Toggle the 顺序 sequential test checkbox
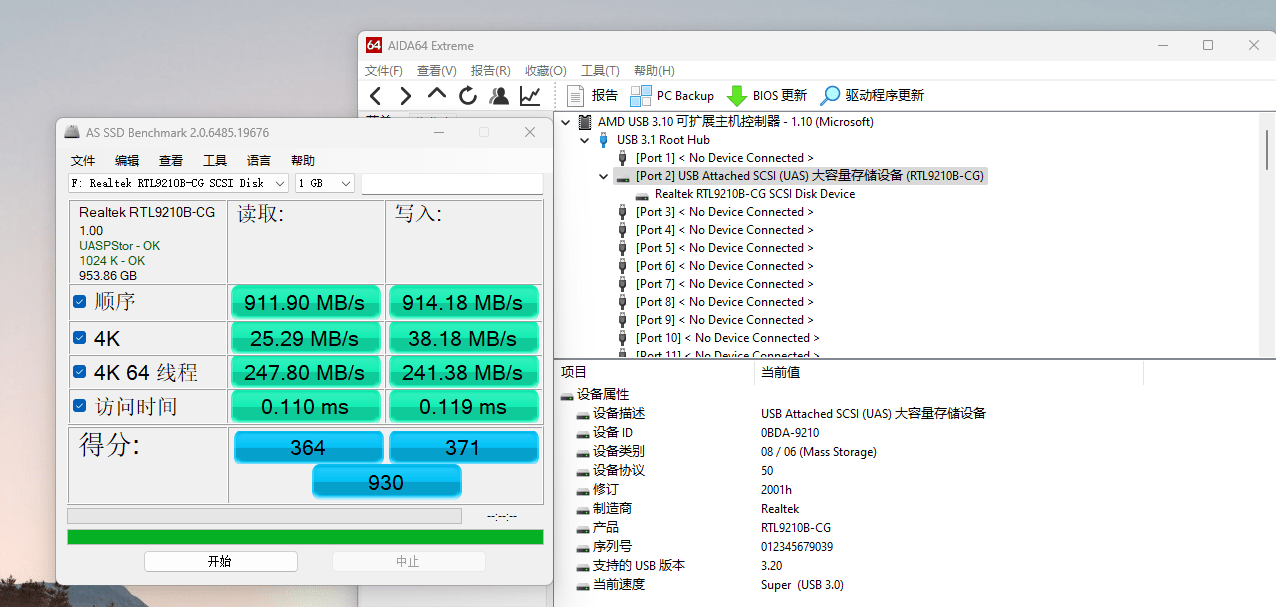 [80, 301]
